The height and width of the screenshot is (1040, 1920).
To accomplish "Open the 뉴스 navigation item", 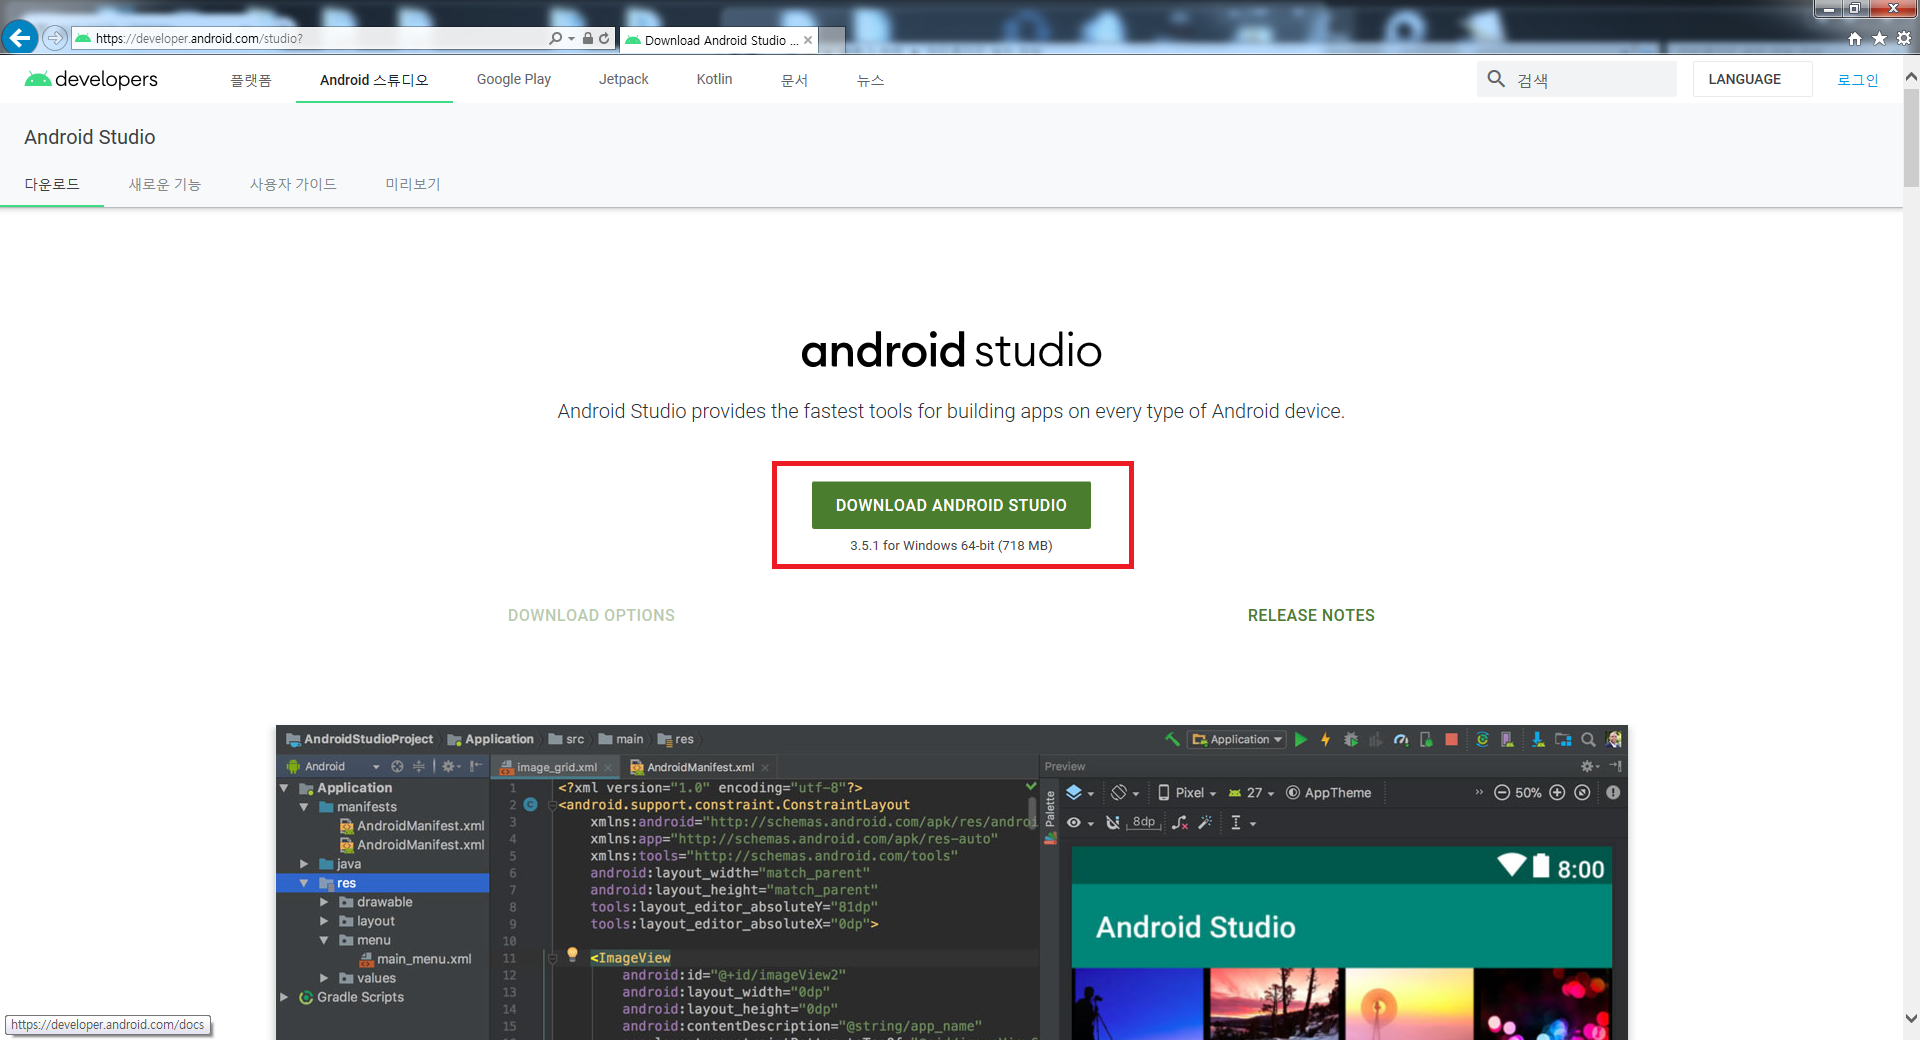I will coord(870,80).
